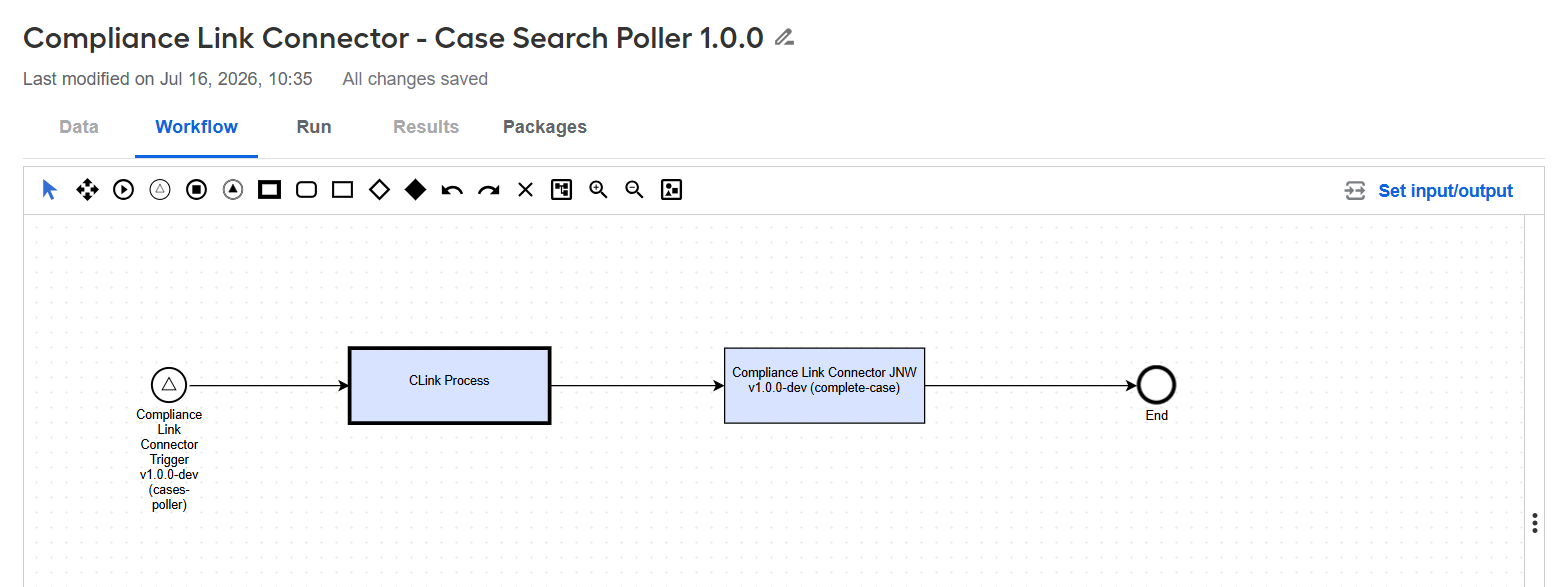1560x587 pixels.
Task: Select the Workflow tab
Action: click(196, 127)
